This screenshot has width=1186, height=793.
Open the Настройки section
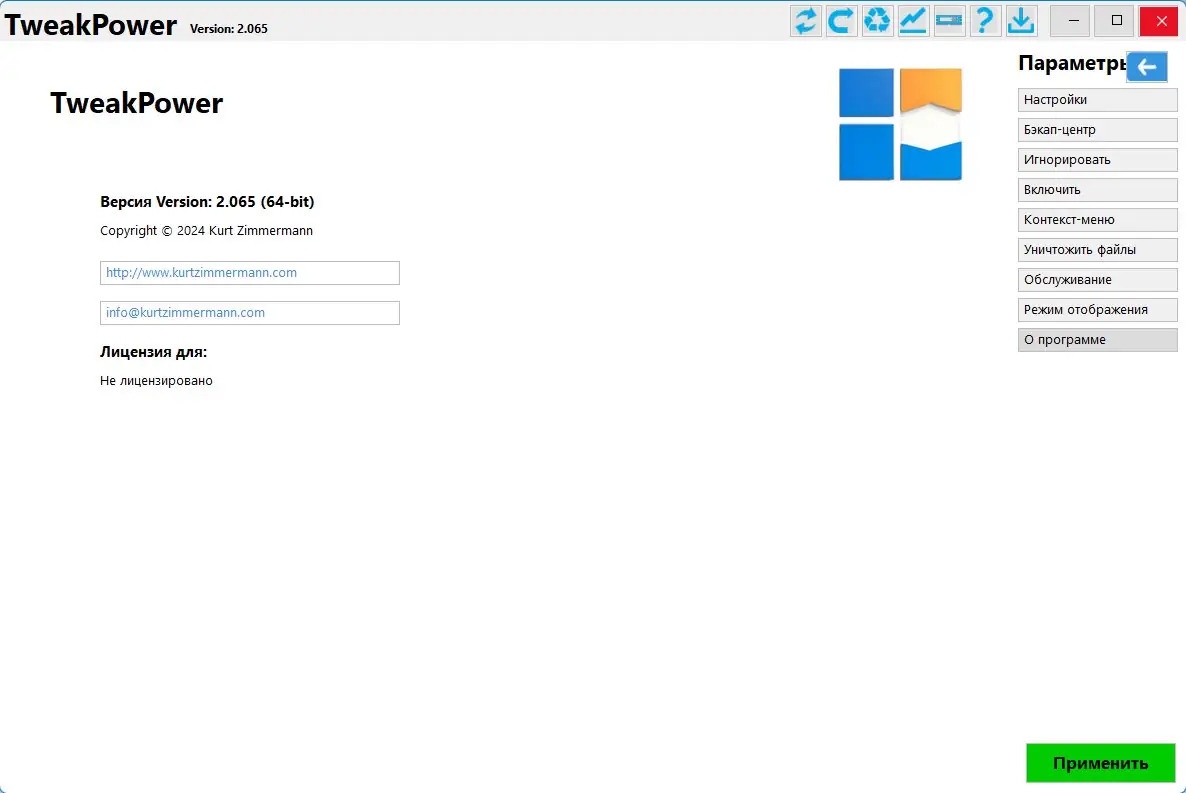pyautogui.click(x=1098, y=100)
